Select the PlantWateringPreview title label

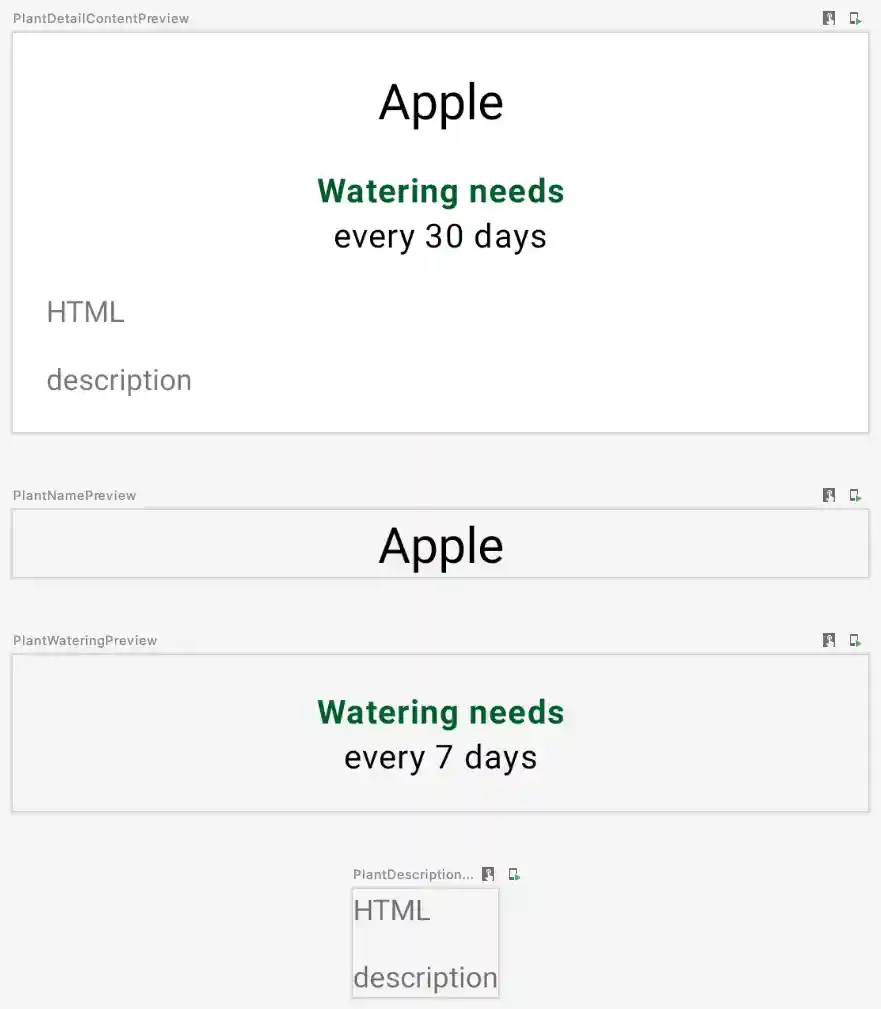[x=85, y=640]
